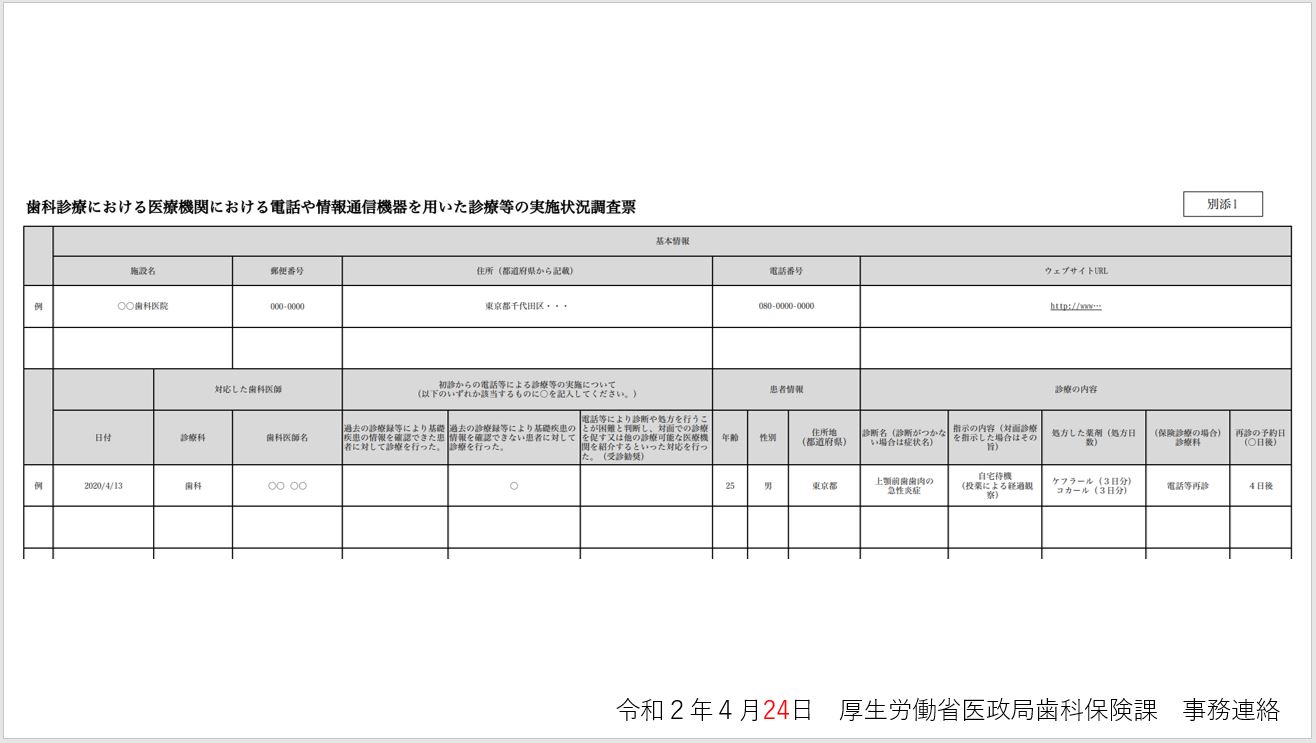1316x743 pixels.
Task: Select the 歯科医師名 column header
Action: [x=287, y=437]
